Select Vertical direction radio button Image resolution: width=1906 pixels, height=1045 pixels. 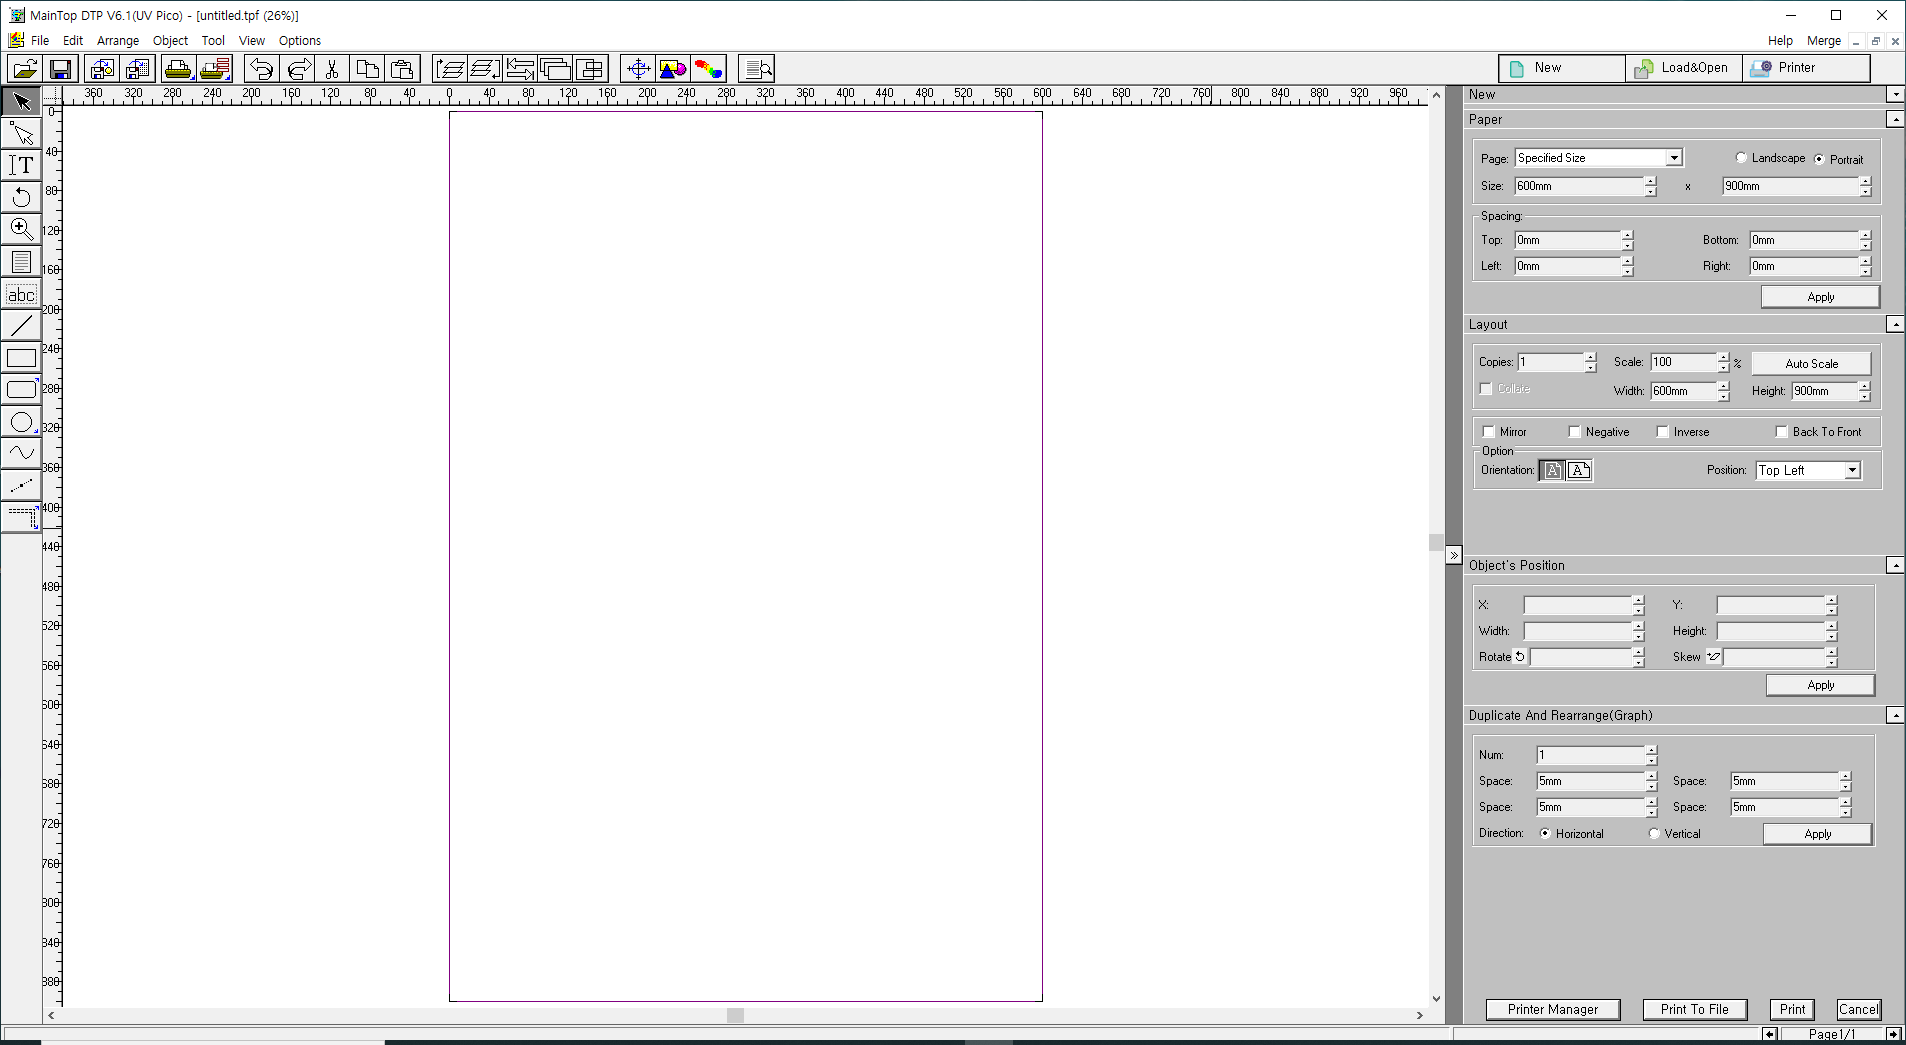(1654, 834)
